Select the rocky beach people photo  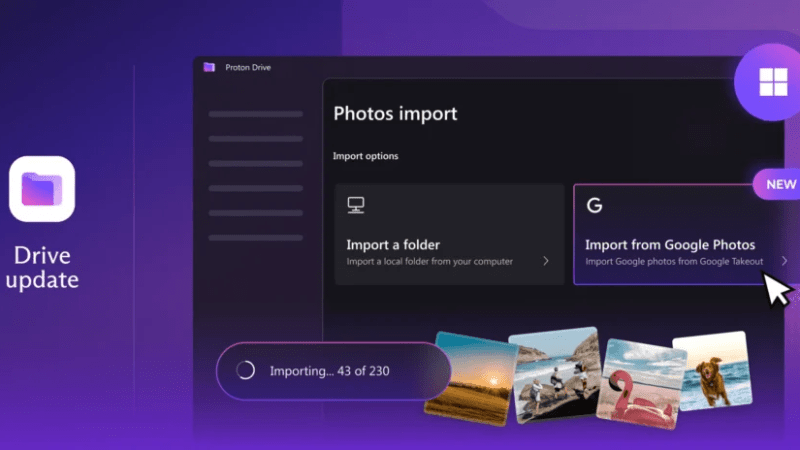pos(557,375)
